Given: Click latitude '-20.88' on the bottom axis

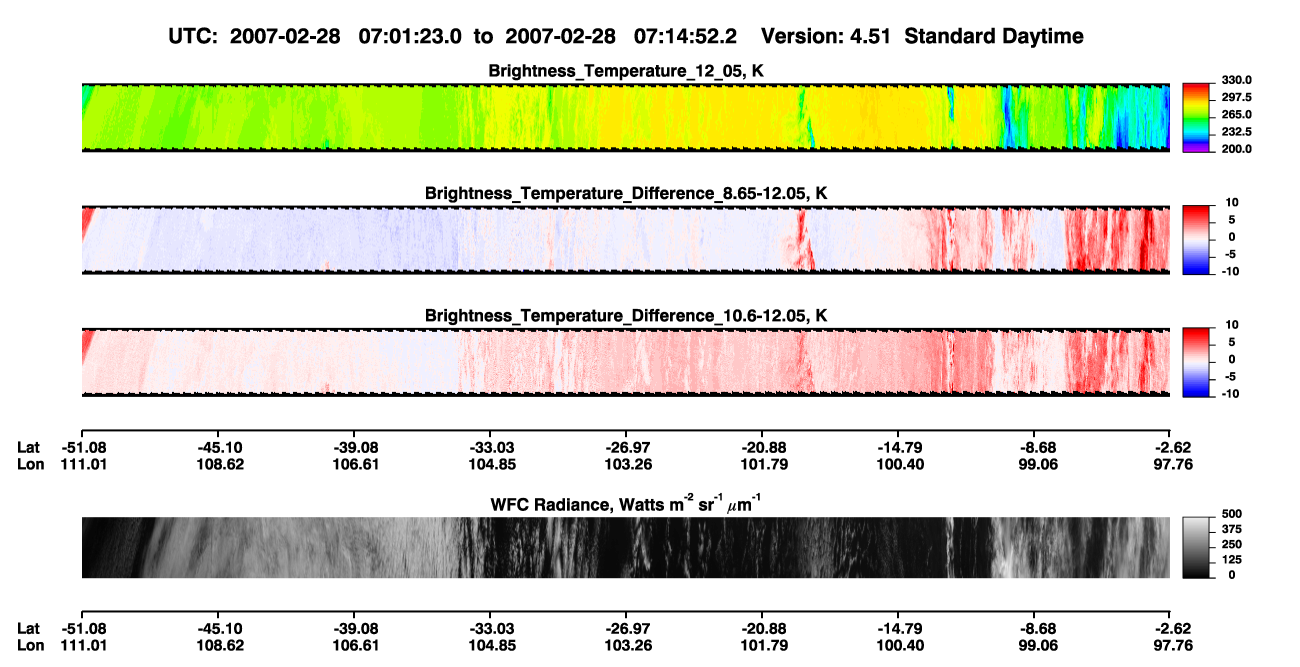Looking at the screenshot, I should point(762,628).
